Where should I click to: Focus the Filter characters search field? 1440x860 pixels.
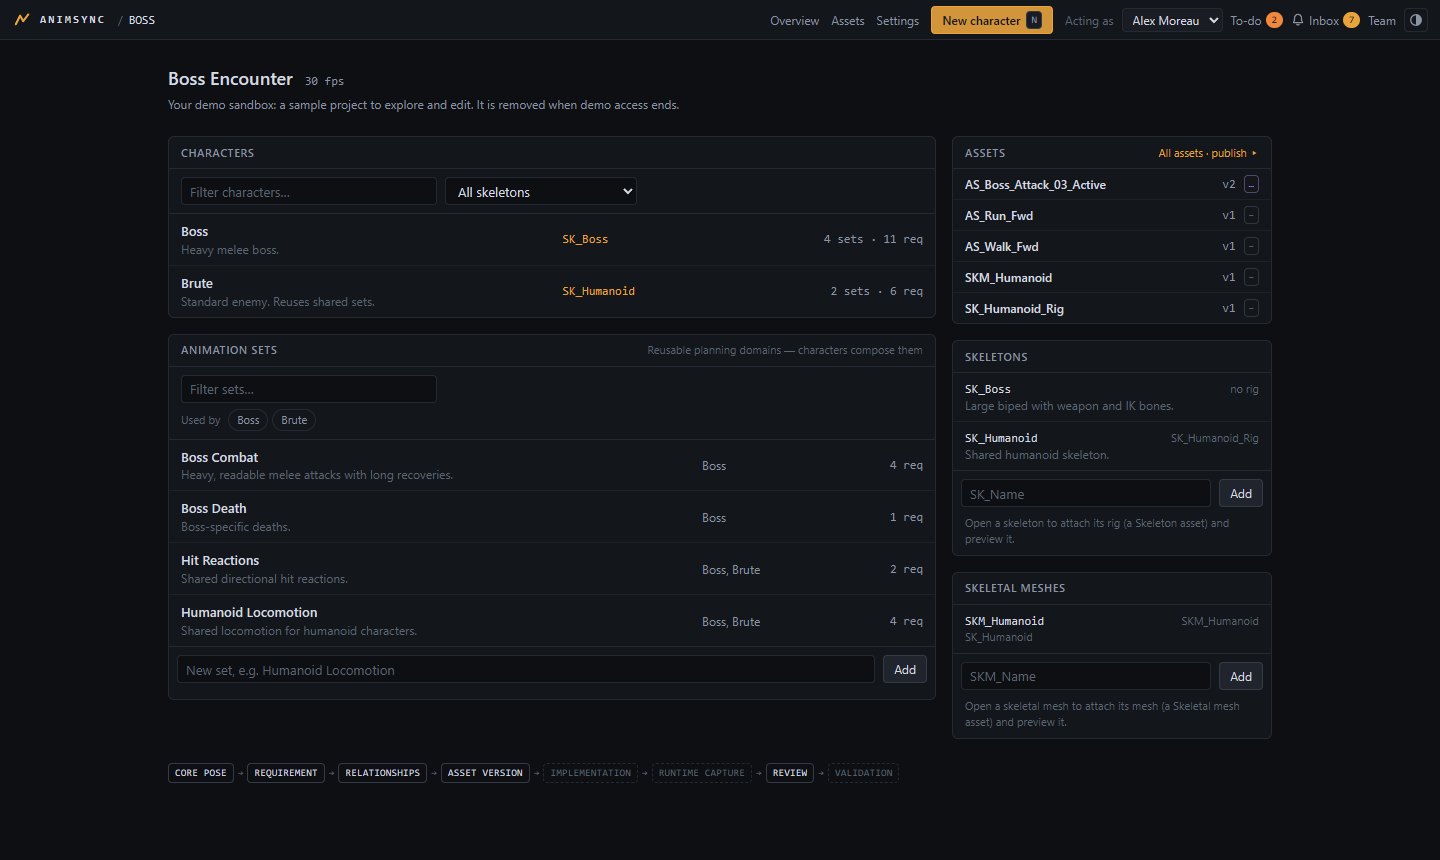click(309, 192)
